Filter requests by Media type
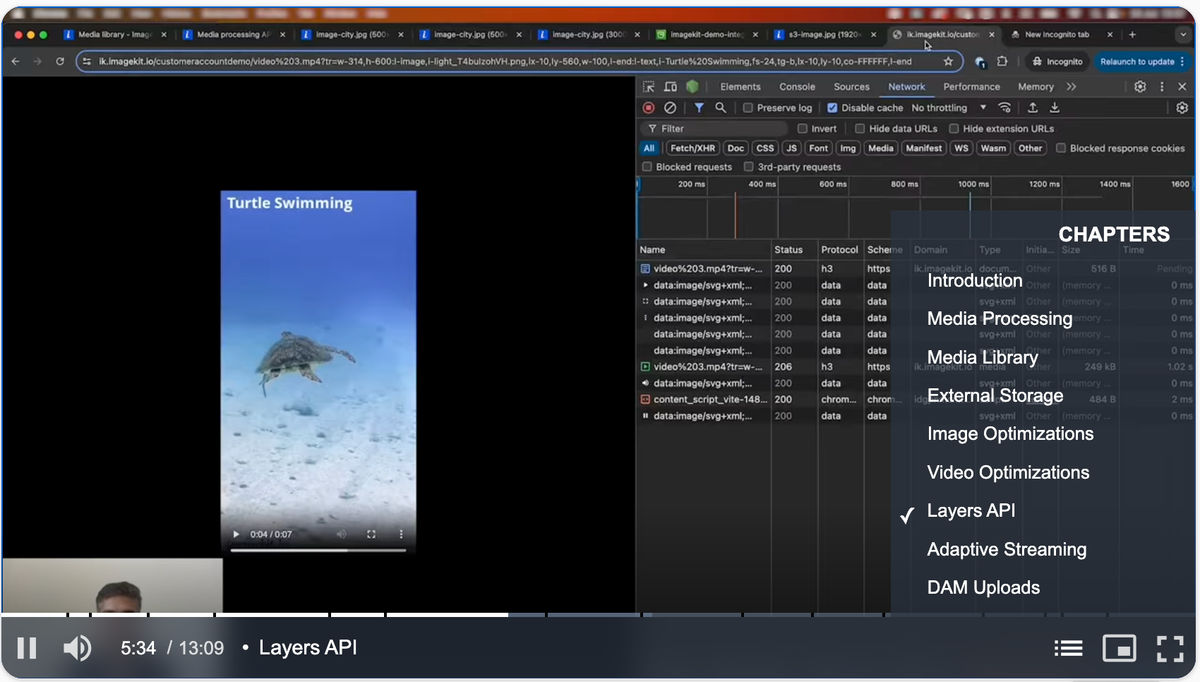 pyautogui.click(x=880, y=148)
